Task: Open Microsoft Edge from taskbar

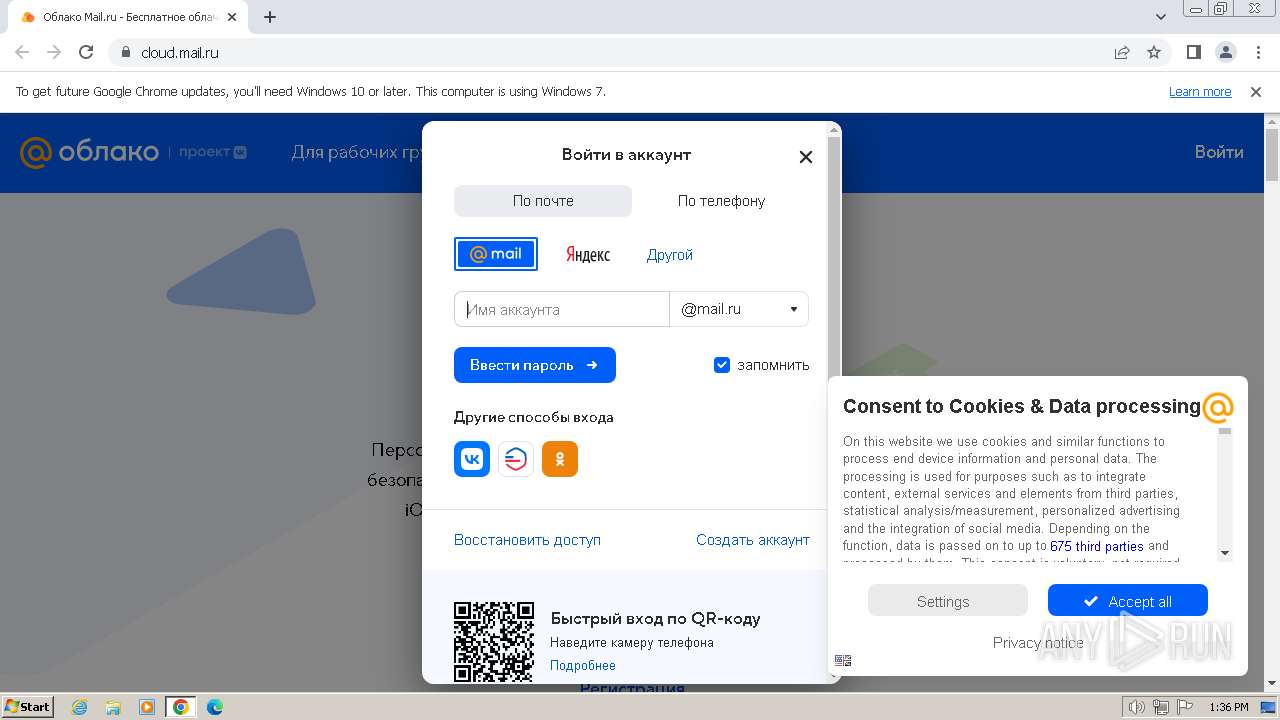Action: tap(215, 707)
